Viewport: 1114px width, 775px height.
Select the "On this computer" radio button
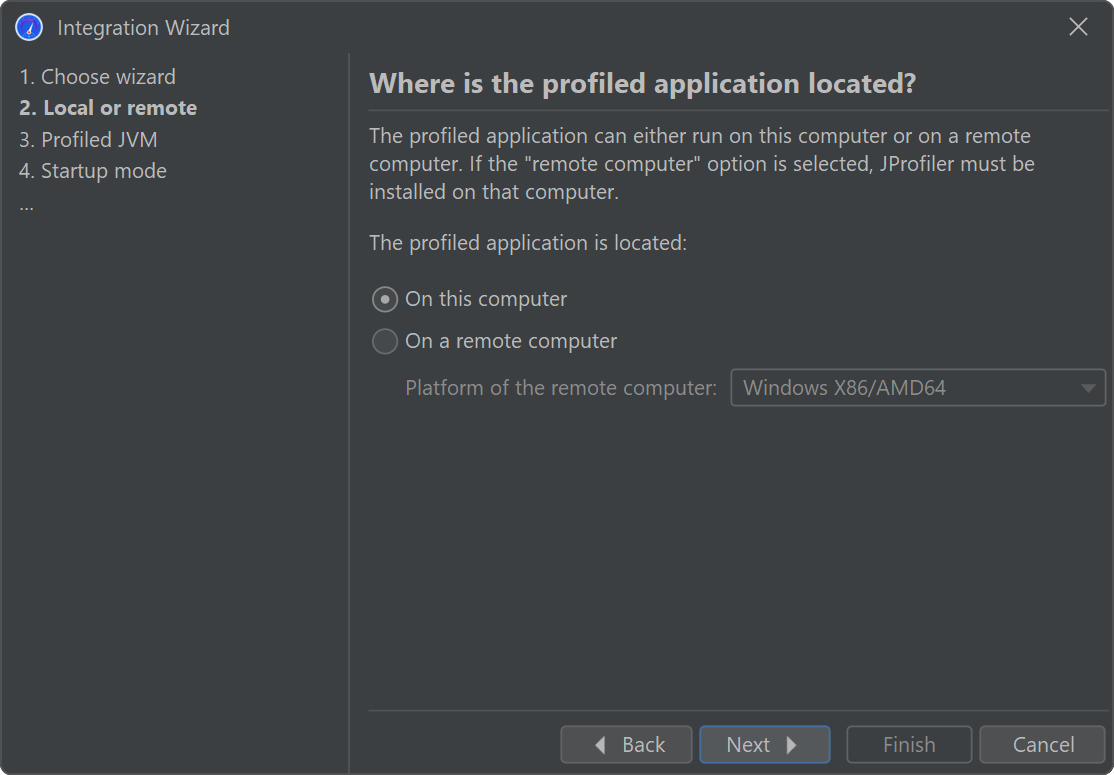[385, 299]
